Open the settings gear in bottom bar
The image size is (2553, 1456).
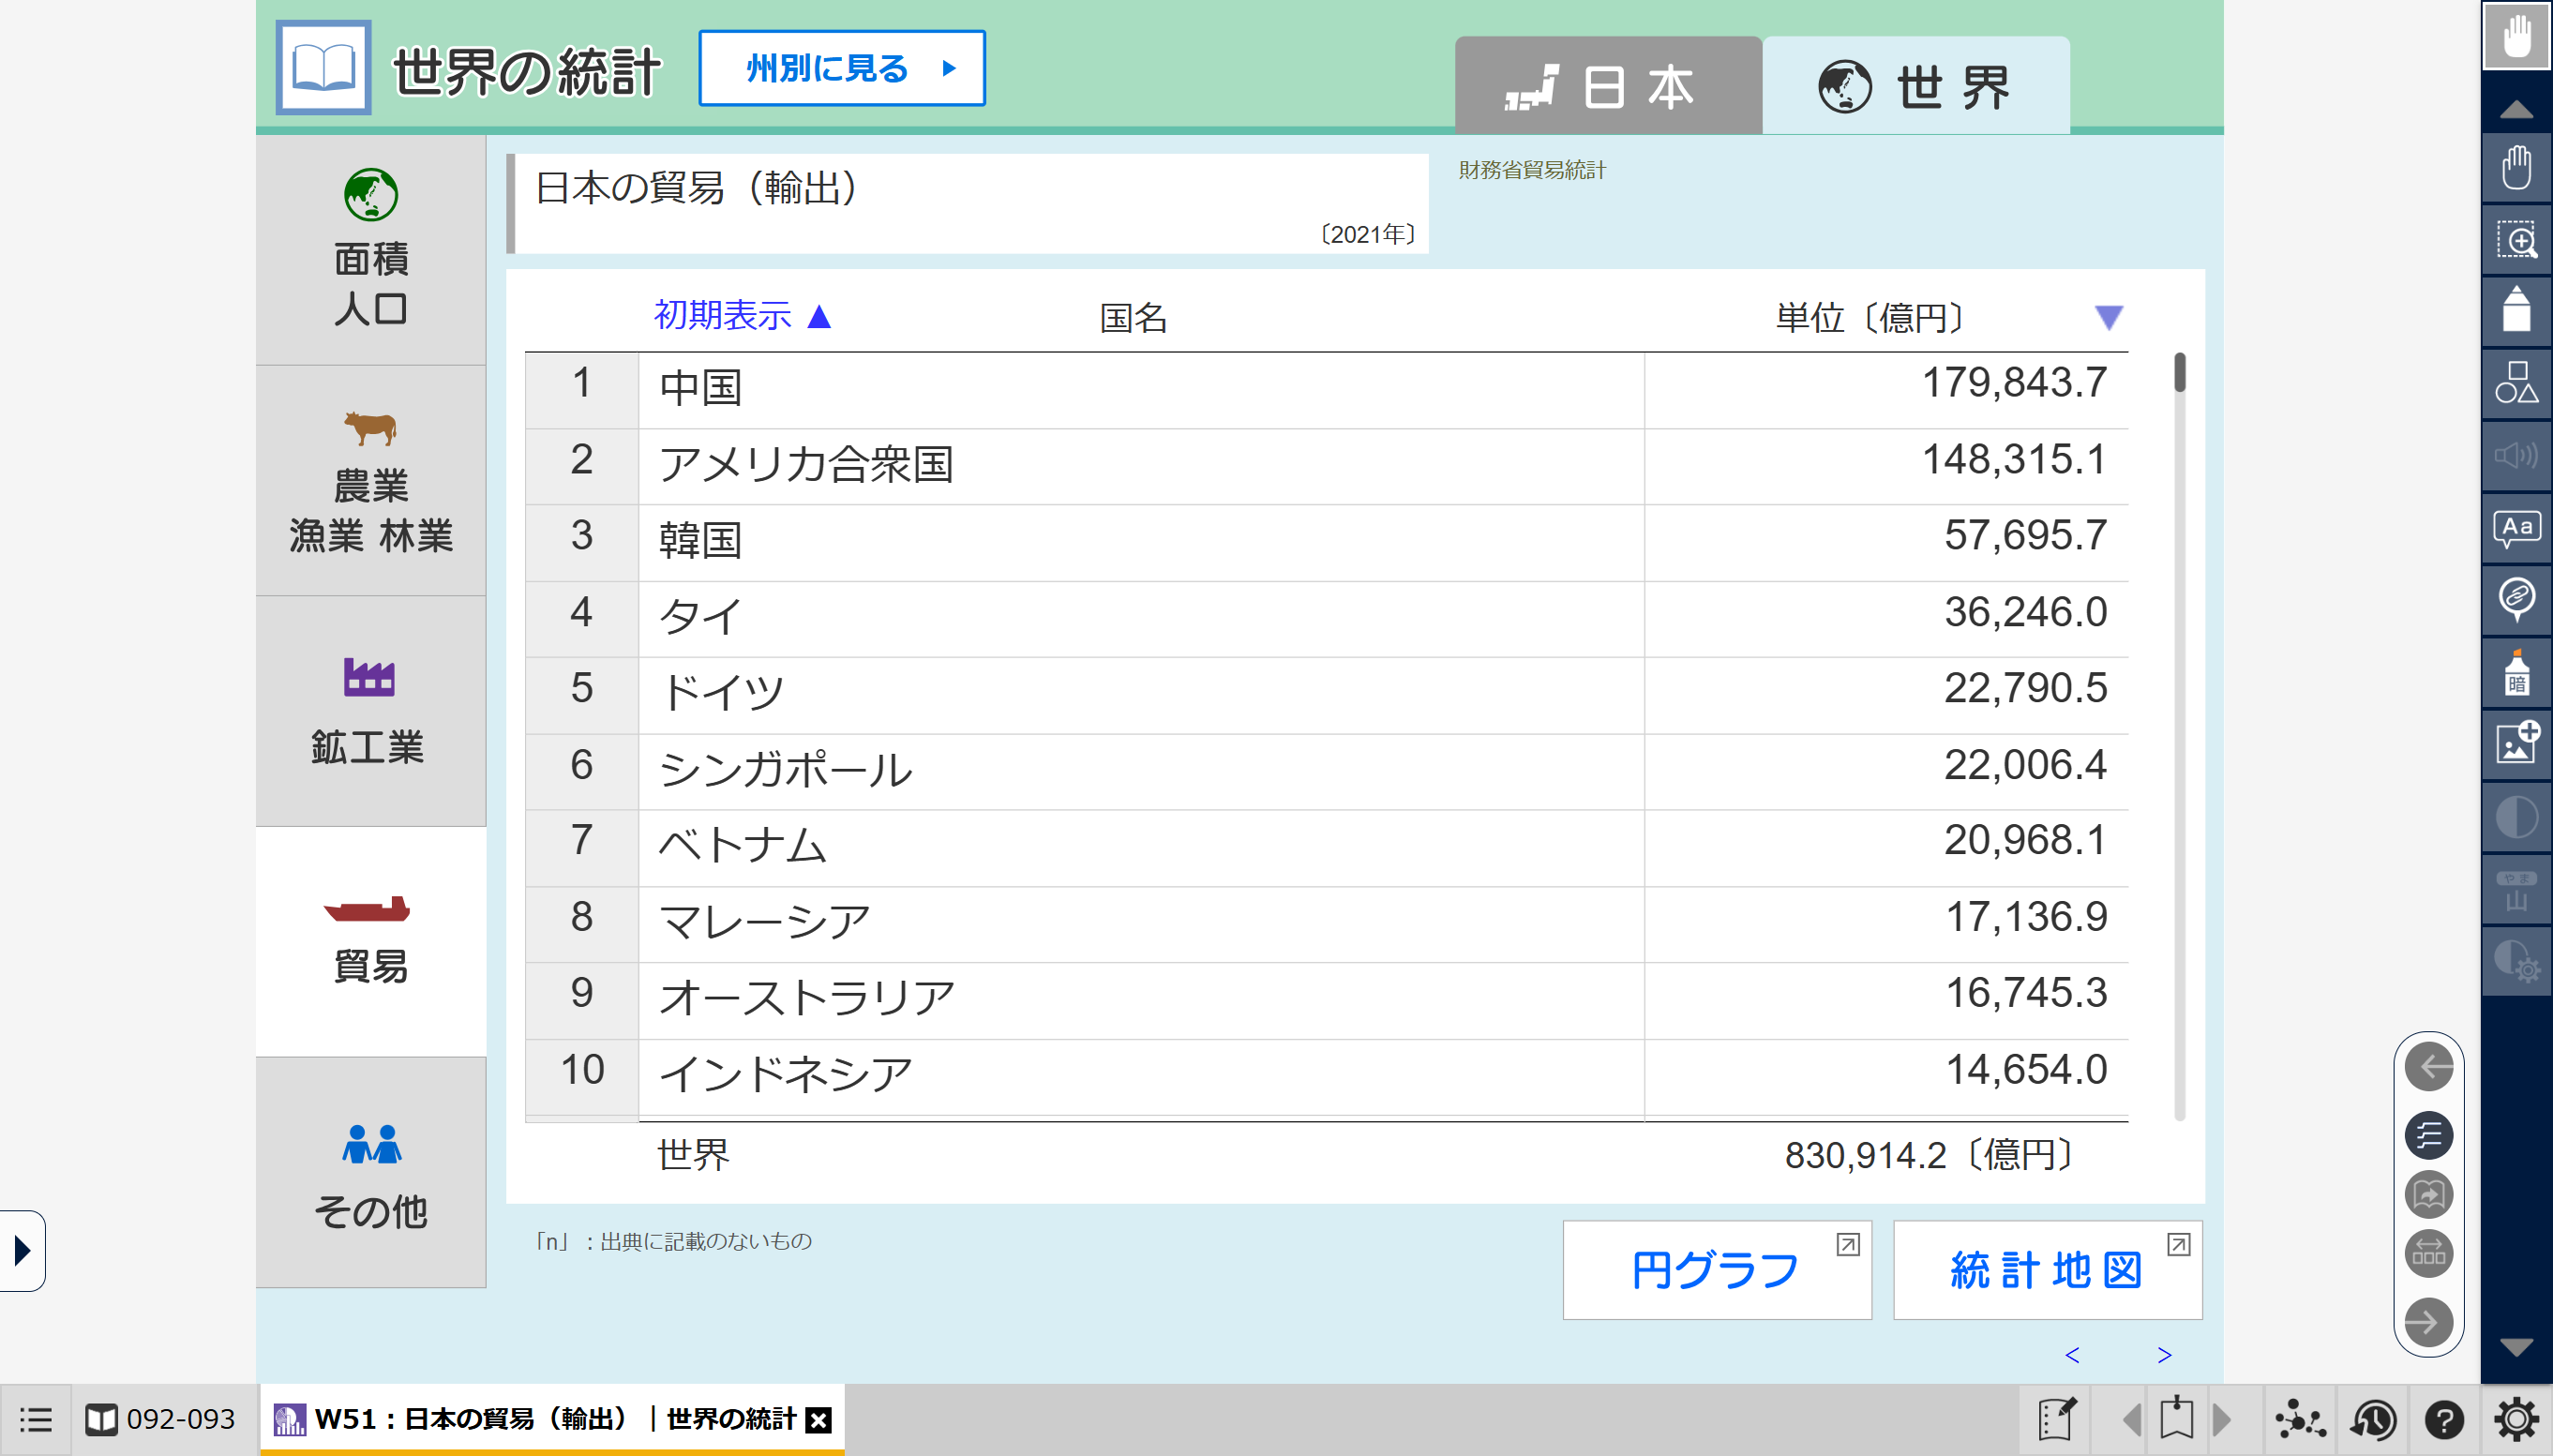click(x=2516, y=1420)
